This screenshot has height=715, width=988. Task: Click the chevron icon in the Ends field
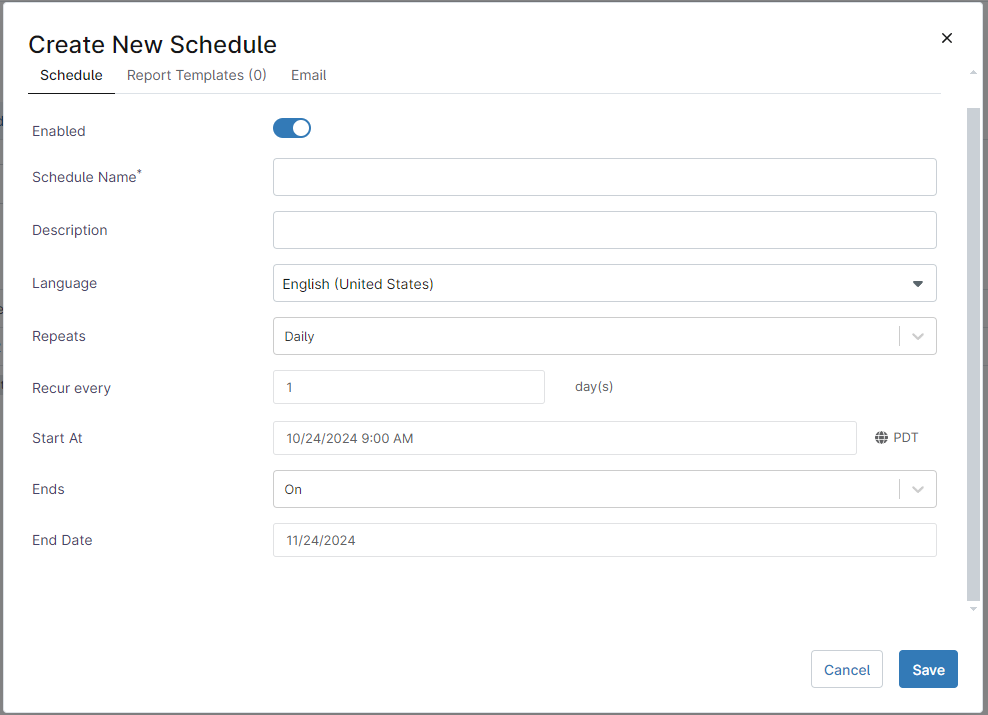point(917,489)
